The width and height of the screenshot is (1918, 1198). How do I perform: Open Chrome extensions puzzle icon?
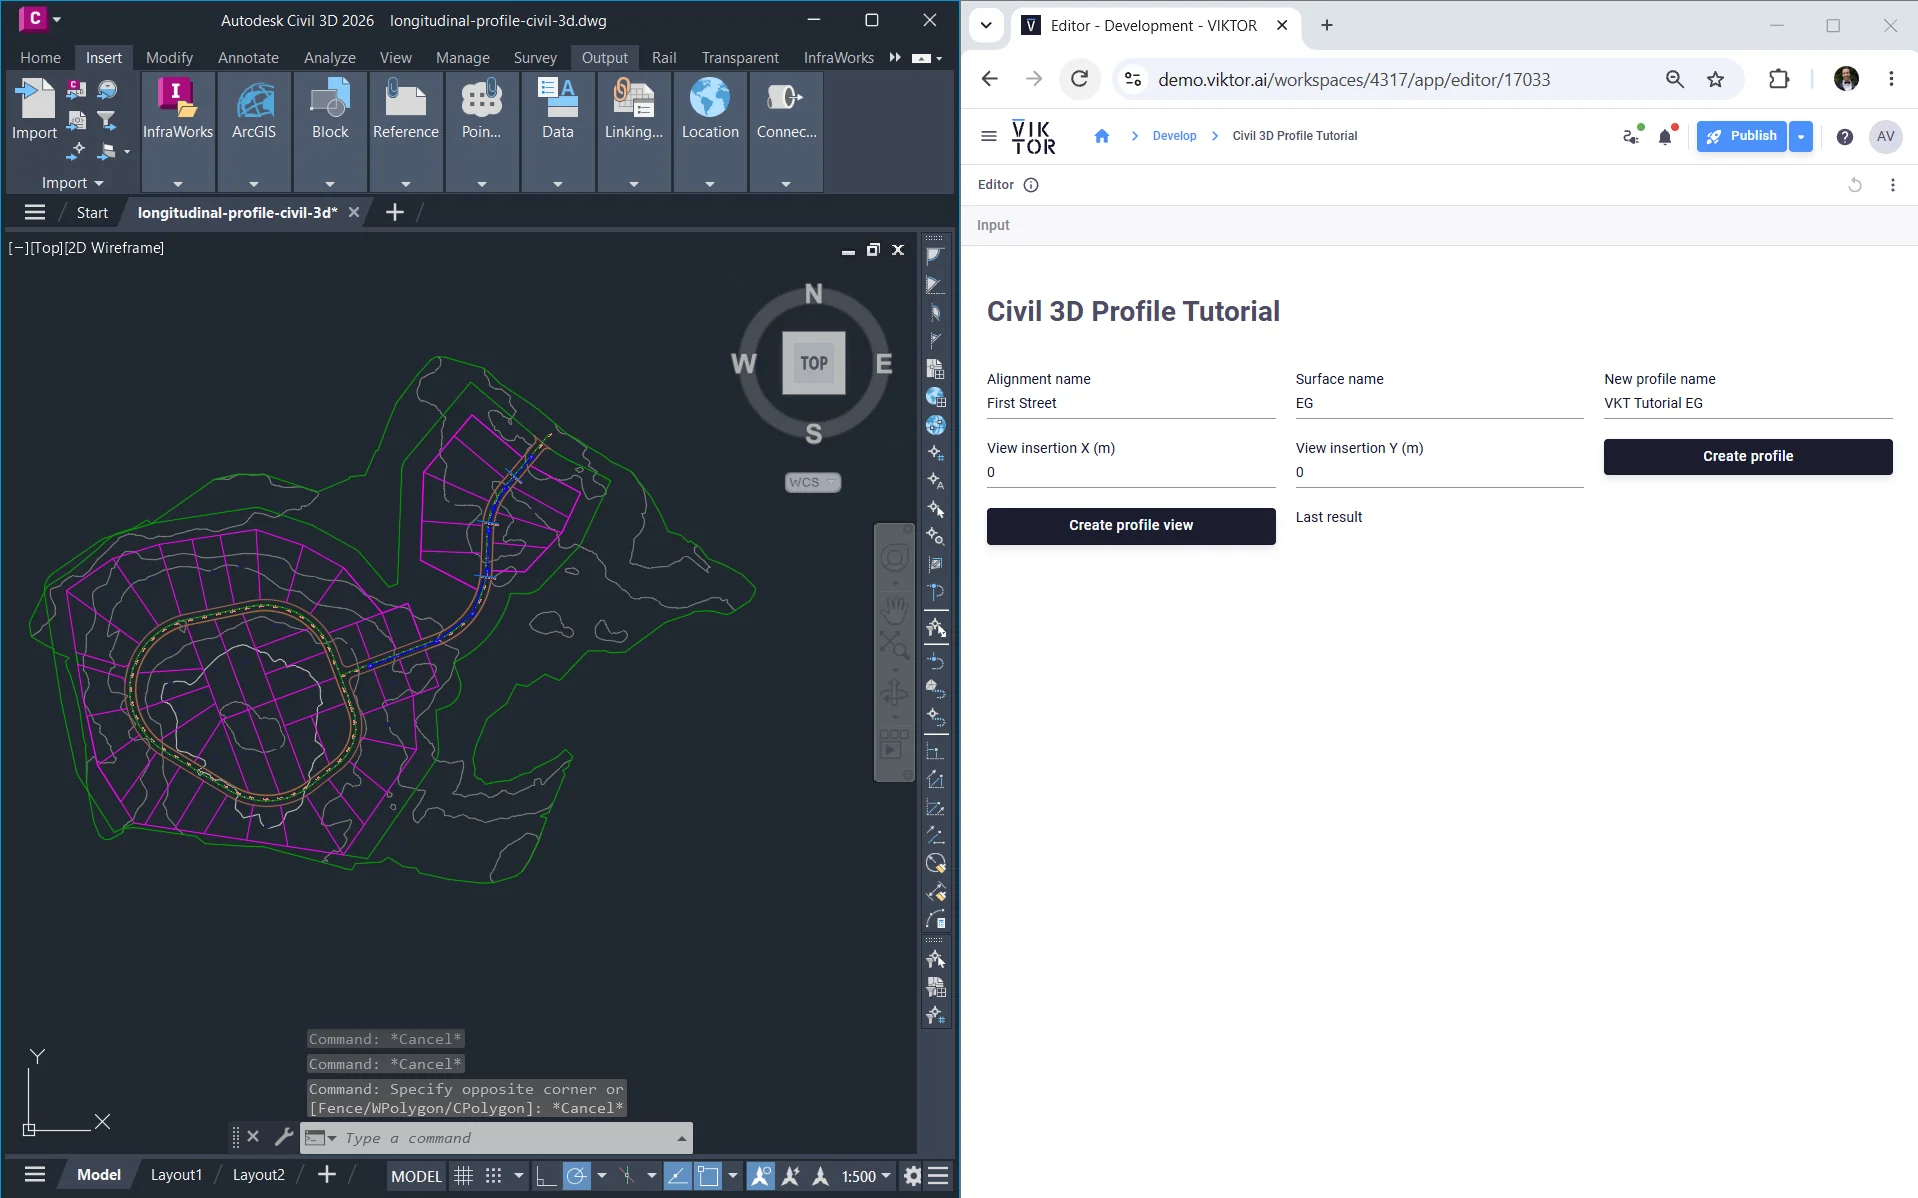pyautogui.click(x=1779, y=79)
